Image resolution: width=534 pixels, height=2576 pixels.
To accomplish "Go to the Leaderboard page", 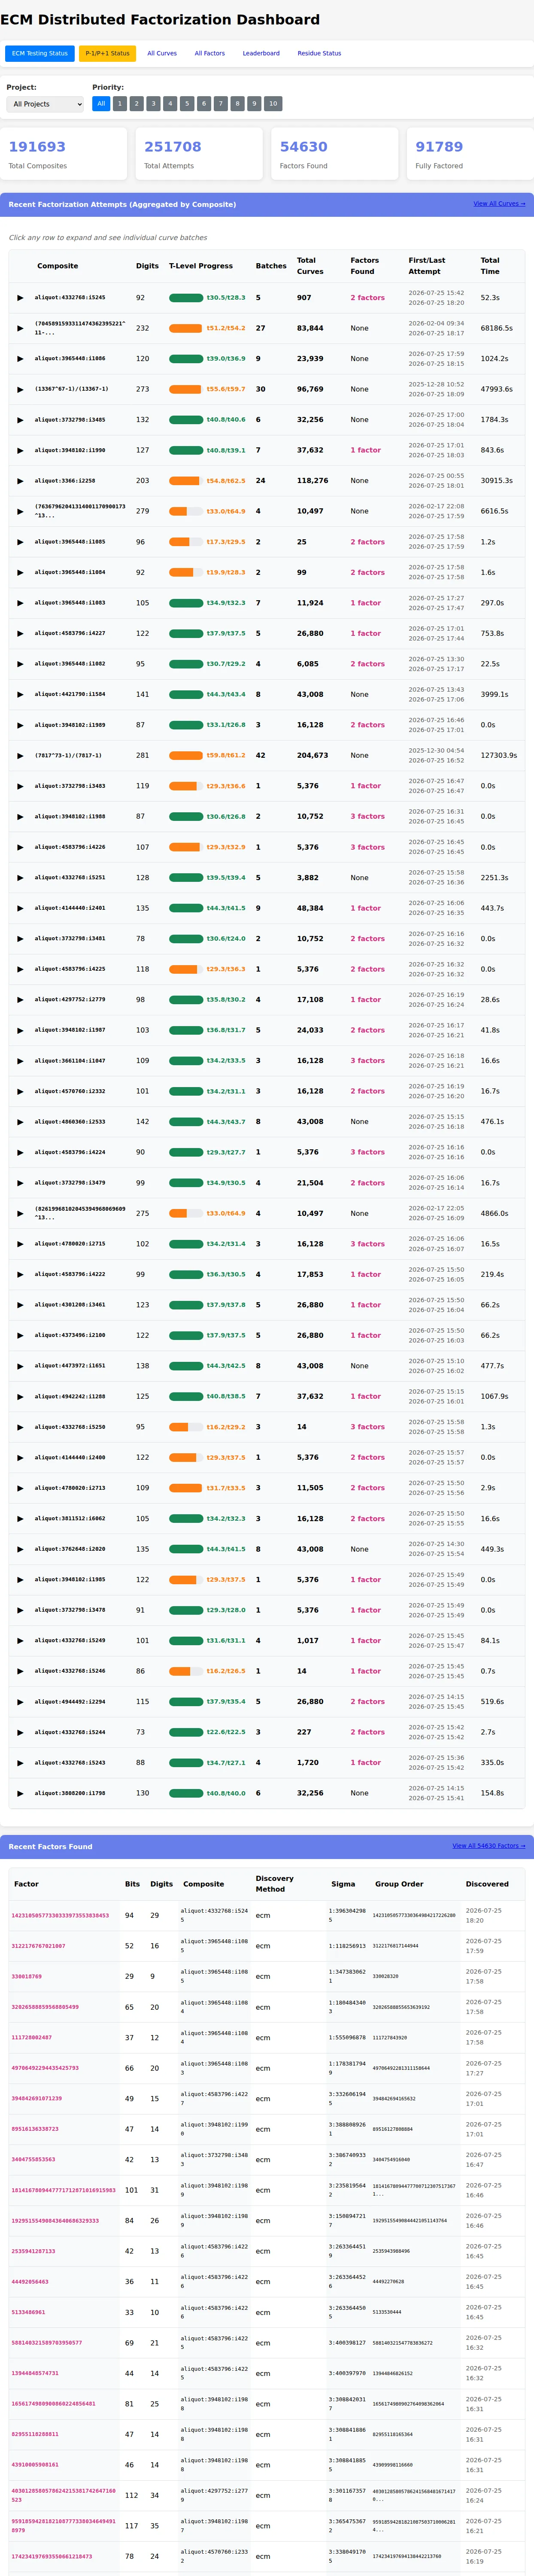I will tap(261, 53).
